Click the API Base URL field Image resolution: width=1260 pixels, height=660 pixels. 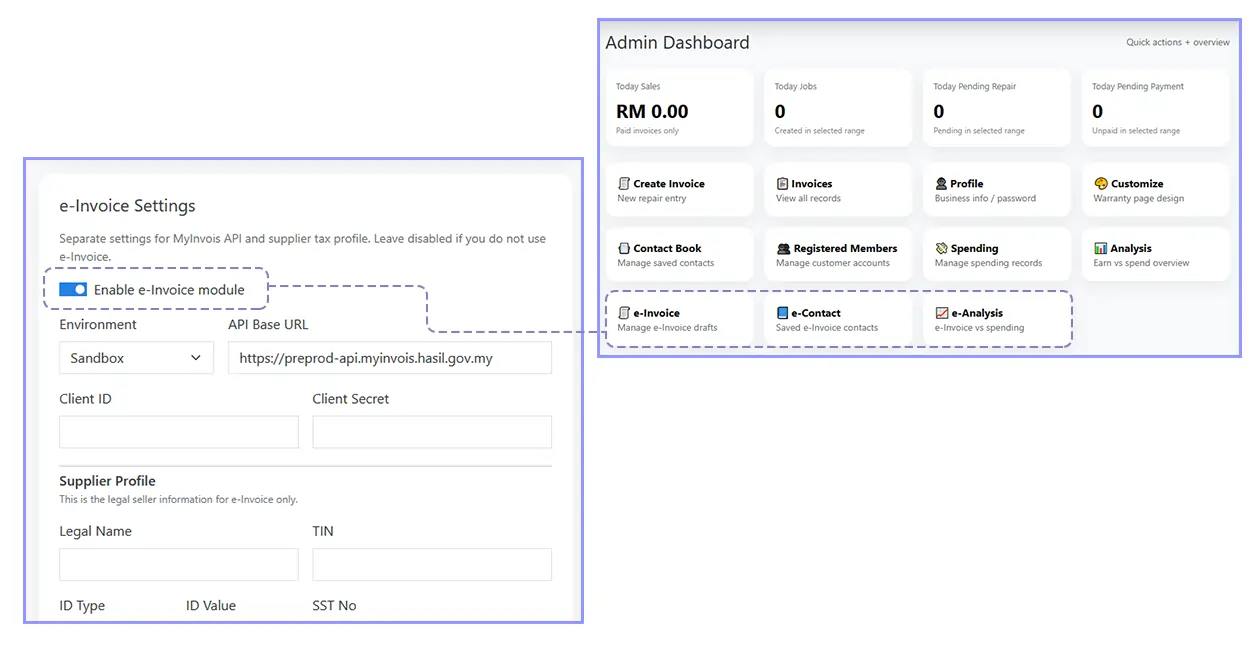point(390,357)
